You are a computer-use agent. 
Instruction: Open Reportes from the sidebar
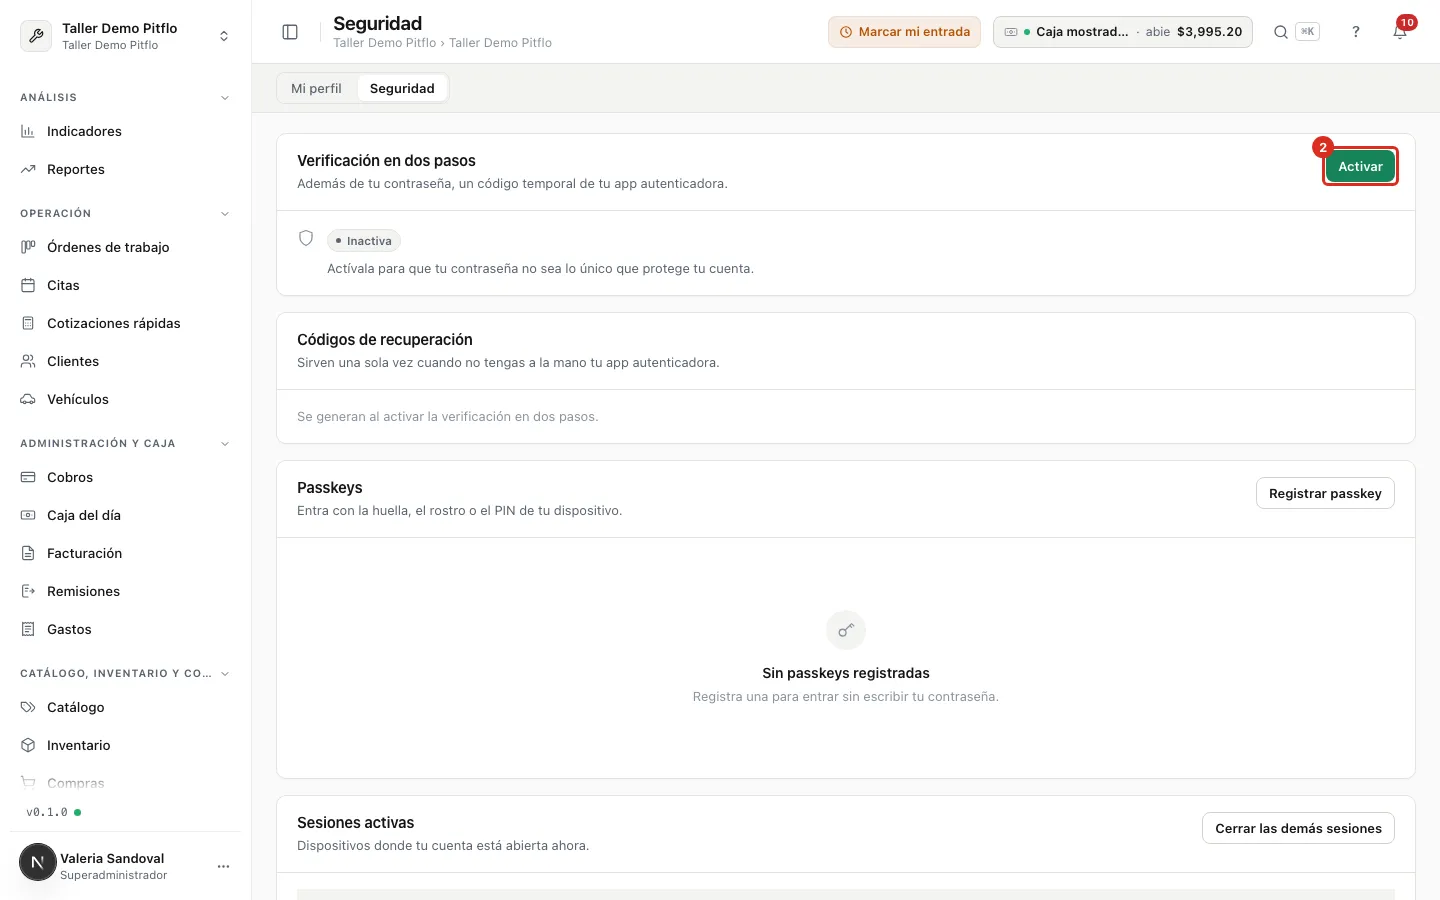[x=126, y=169]
